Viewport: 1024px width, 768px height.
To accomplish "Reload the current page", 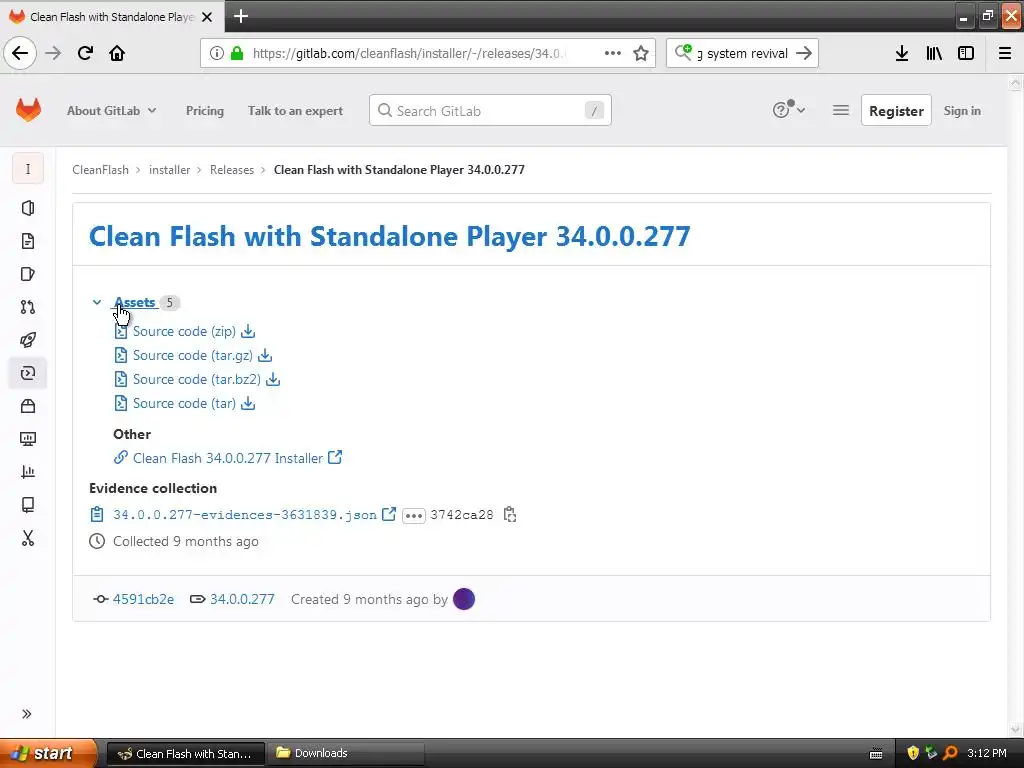I will click(x=85, y=53).
